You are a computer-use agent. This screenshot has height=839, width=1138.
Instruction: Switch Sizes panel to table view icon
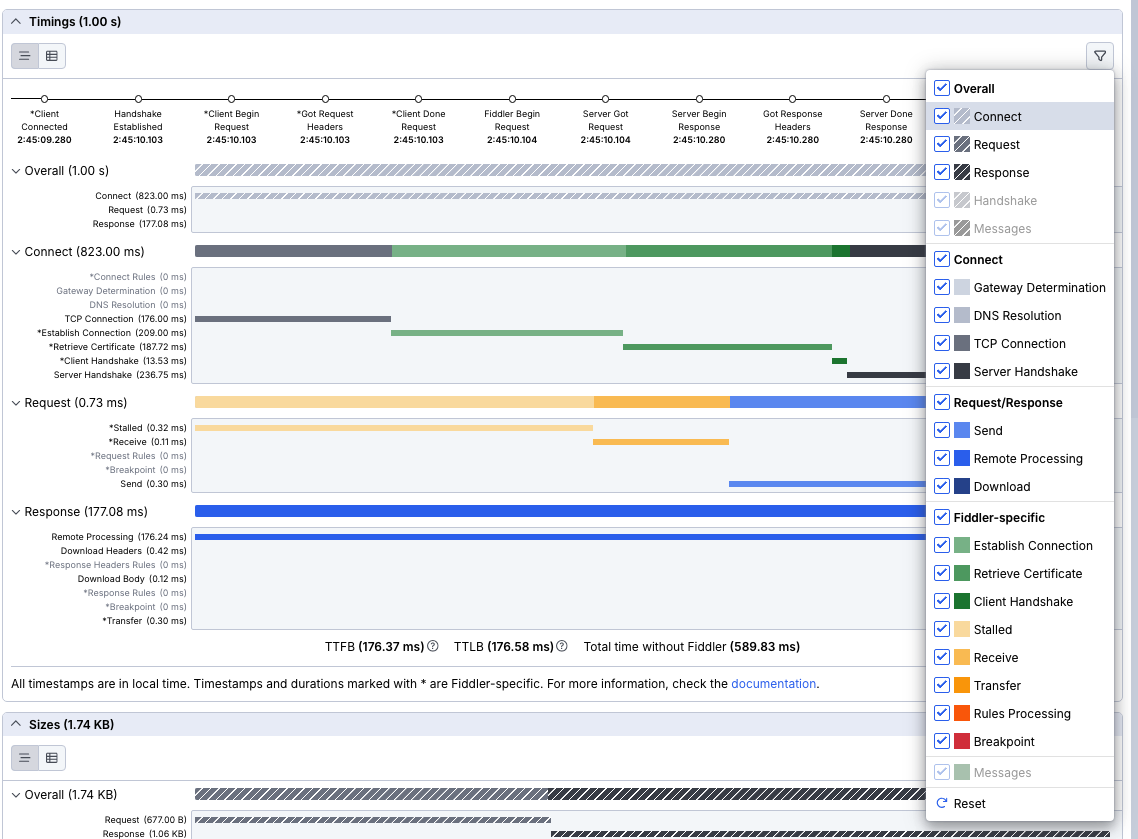click(52, 757)
